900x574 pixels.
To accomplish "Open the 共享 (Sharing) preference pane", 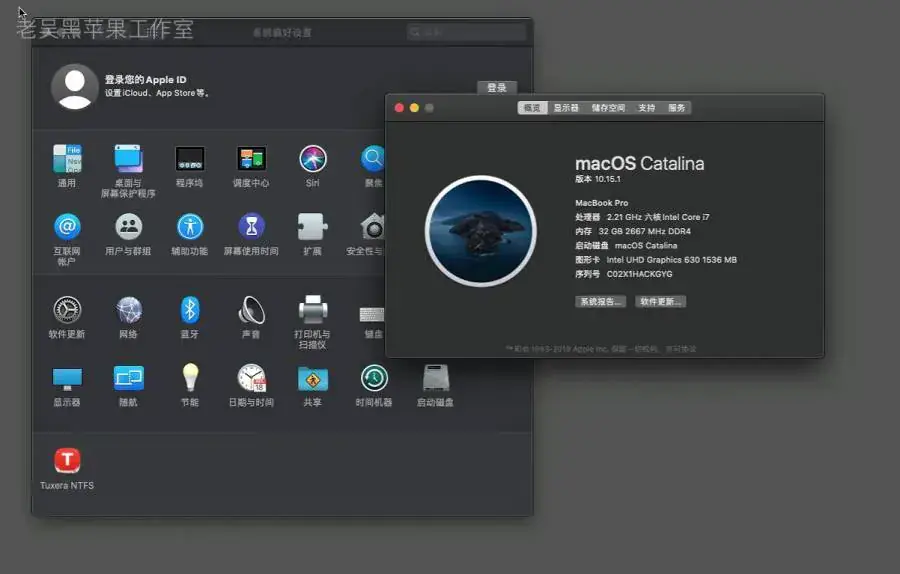I will [x=313, y=379].
